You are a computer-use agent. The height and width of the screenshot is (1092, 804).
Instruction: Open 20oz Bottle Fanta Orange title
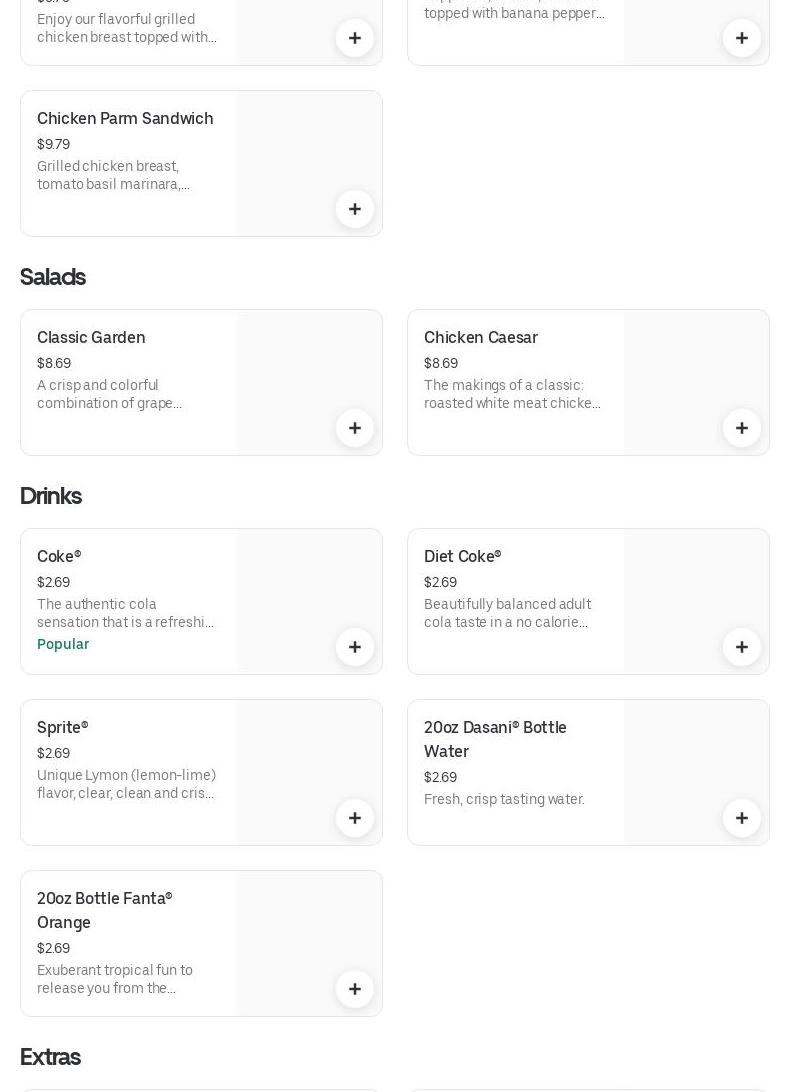pyautogui.click(x=105, y=910)
